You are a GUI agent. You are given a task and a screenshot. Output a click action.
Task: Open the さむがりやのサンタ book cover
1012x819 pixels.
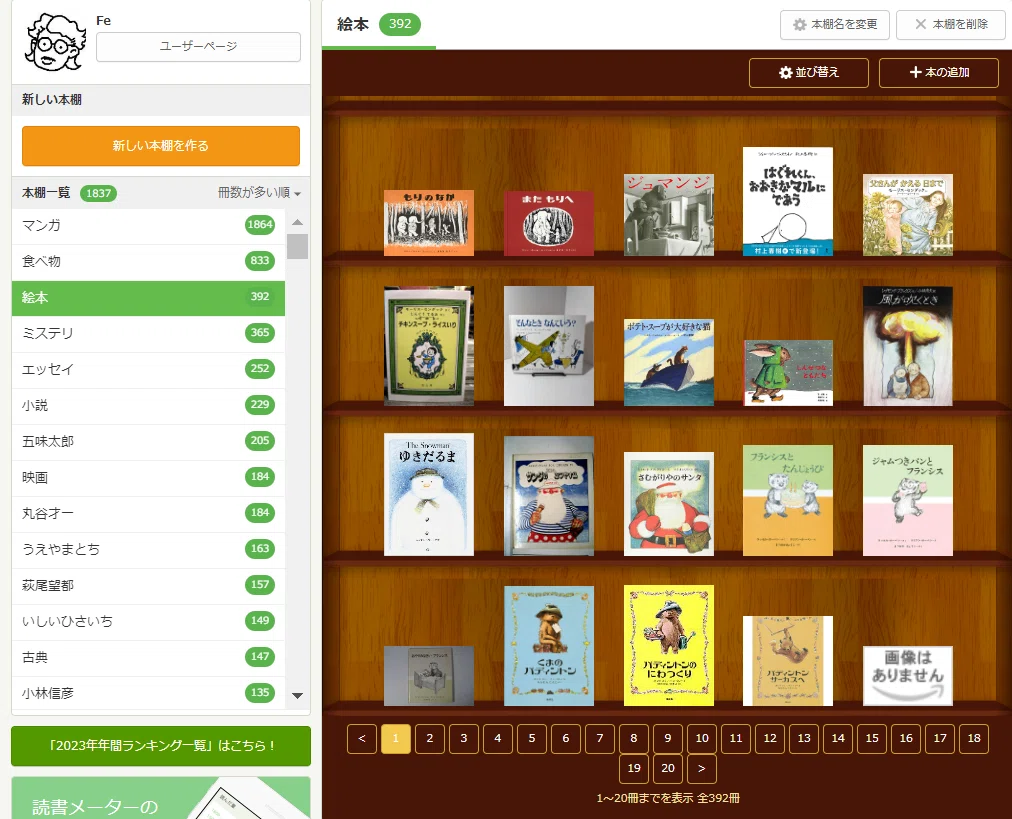[669, 504]
